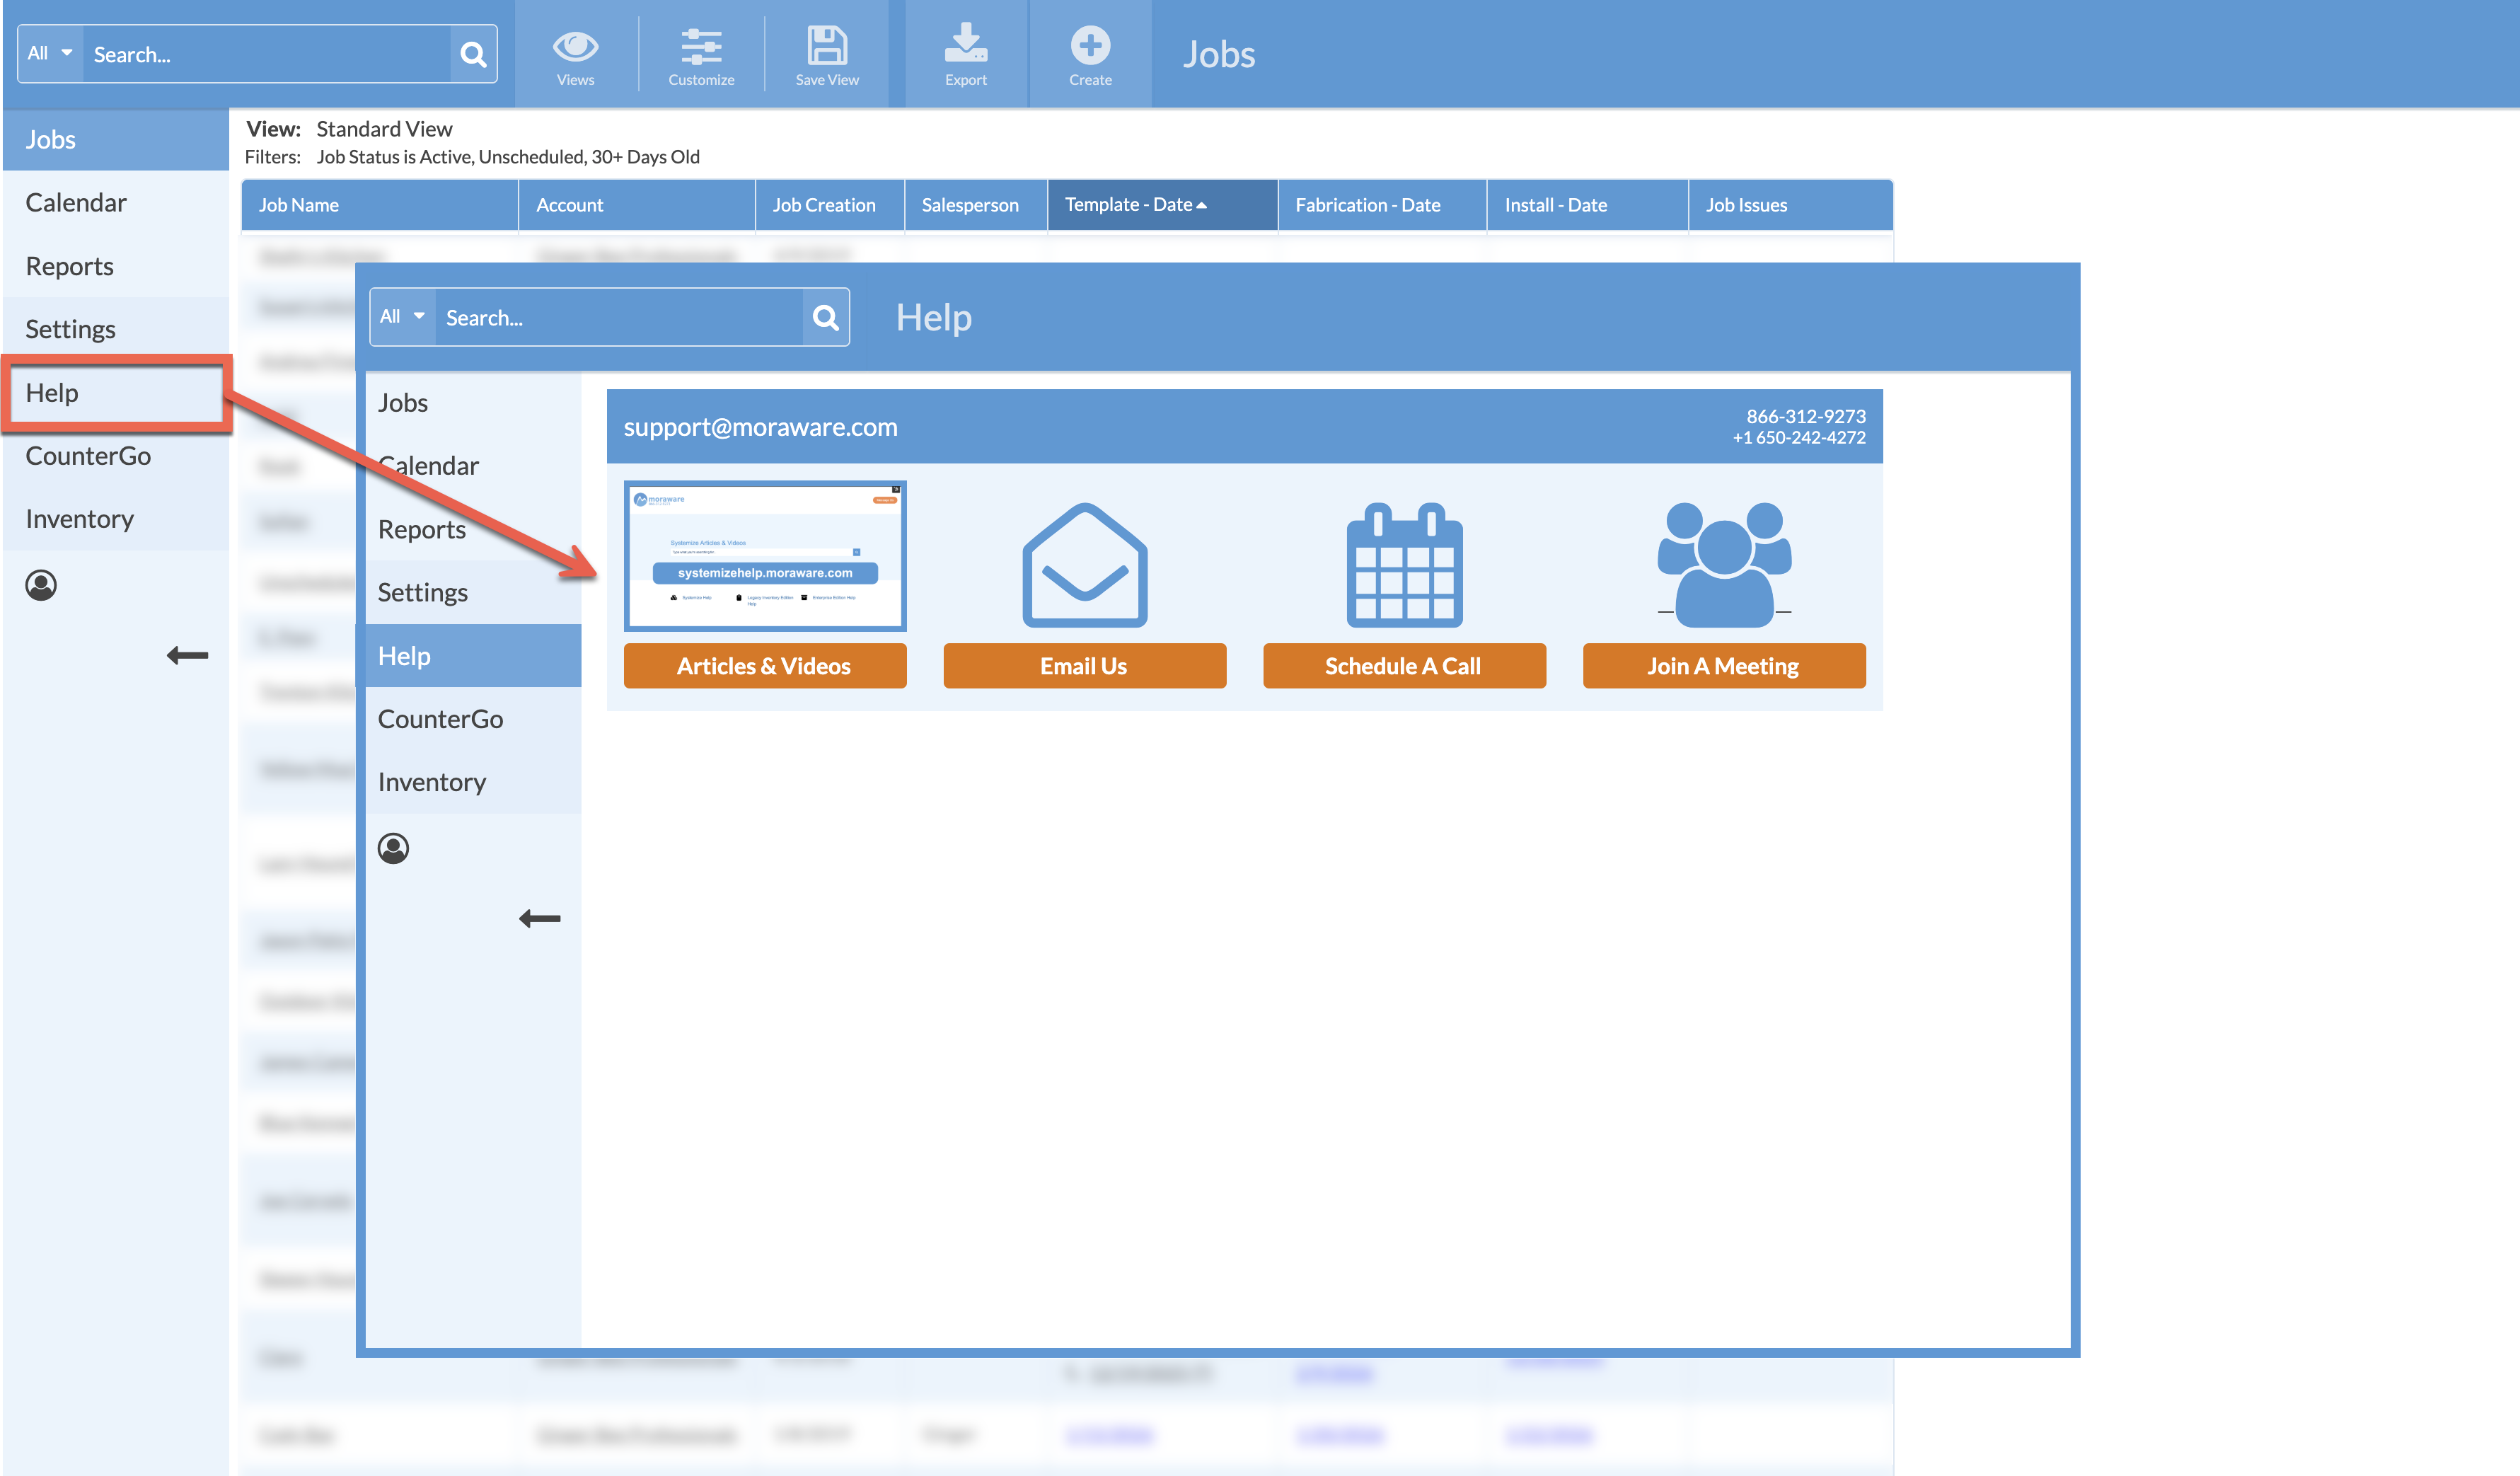Click the group icon above Join A Meeting
Image resolution: width=2520 pixels, height=1476 pixels.
[1723, 563]
